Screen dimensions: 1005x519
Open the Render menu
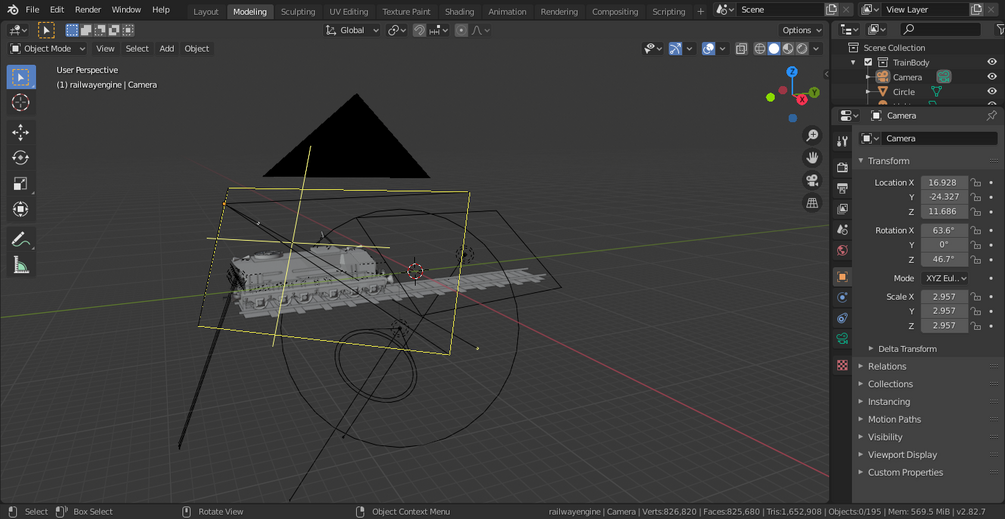(x=88, y=10)
